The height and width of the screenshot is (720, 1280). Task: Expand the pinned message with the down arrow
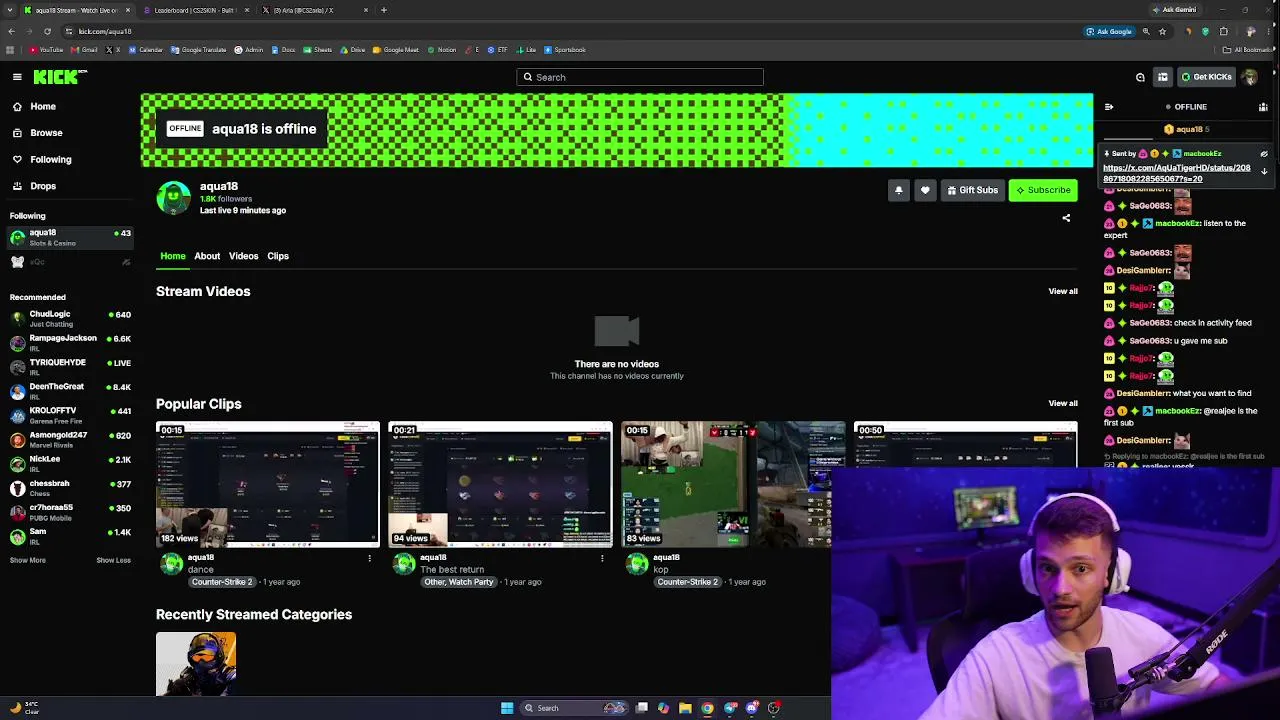coord(1263,172)
